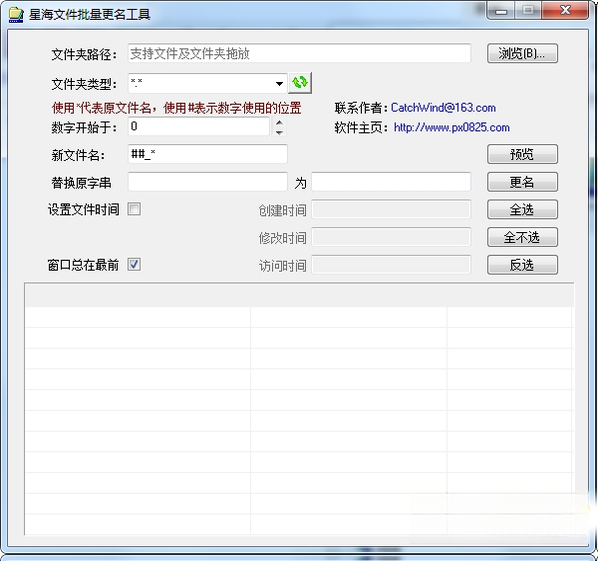Click the 反选 button
598x561 pixels.
tap(522, 265)
